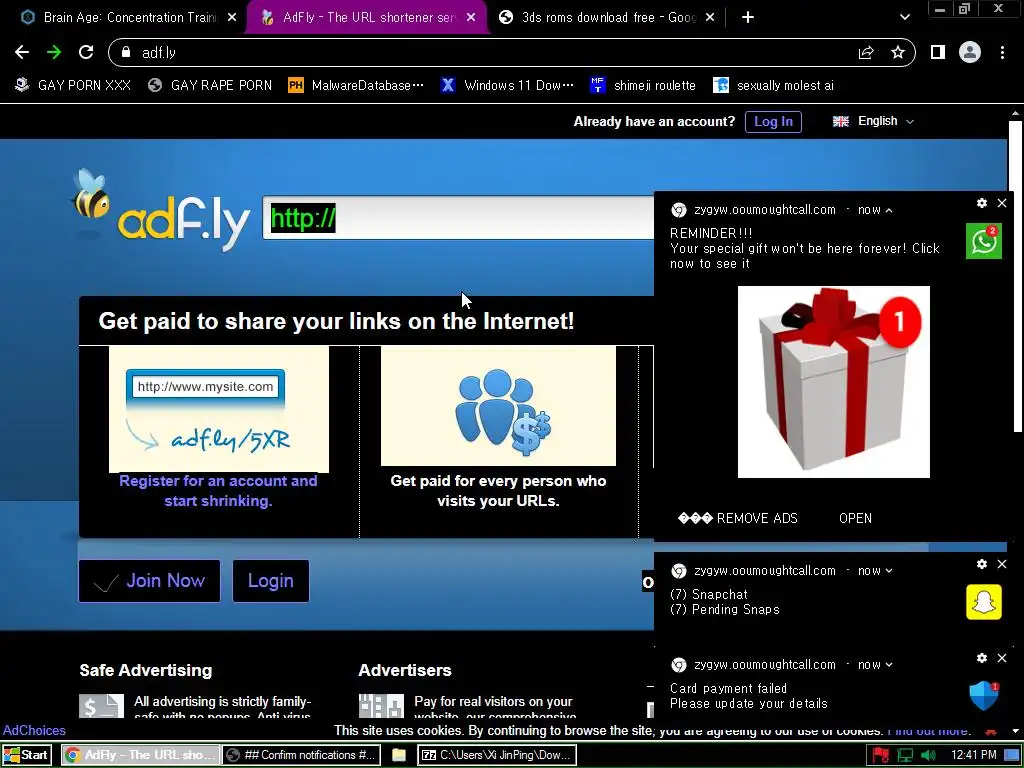The height and width of the screenshot is (768, 1024).
Task: Open a new browser tab
Action: pos(748,17)
